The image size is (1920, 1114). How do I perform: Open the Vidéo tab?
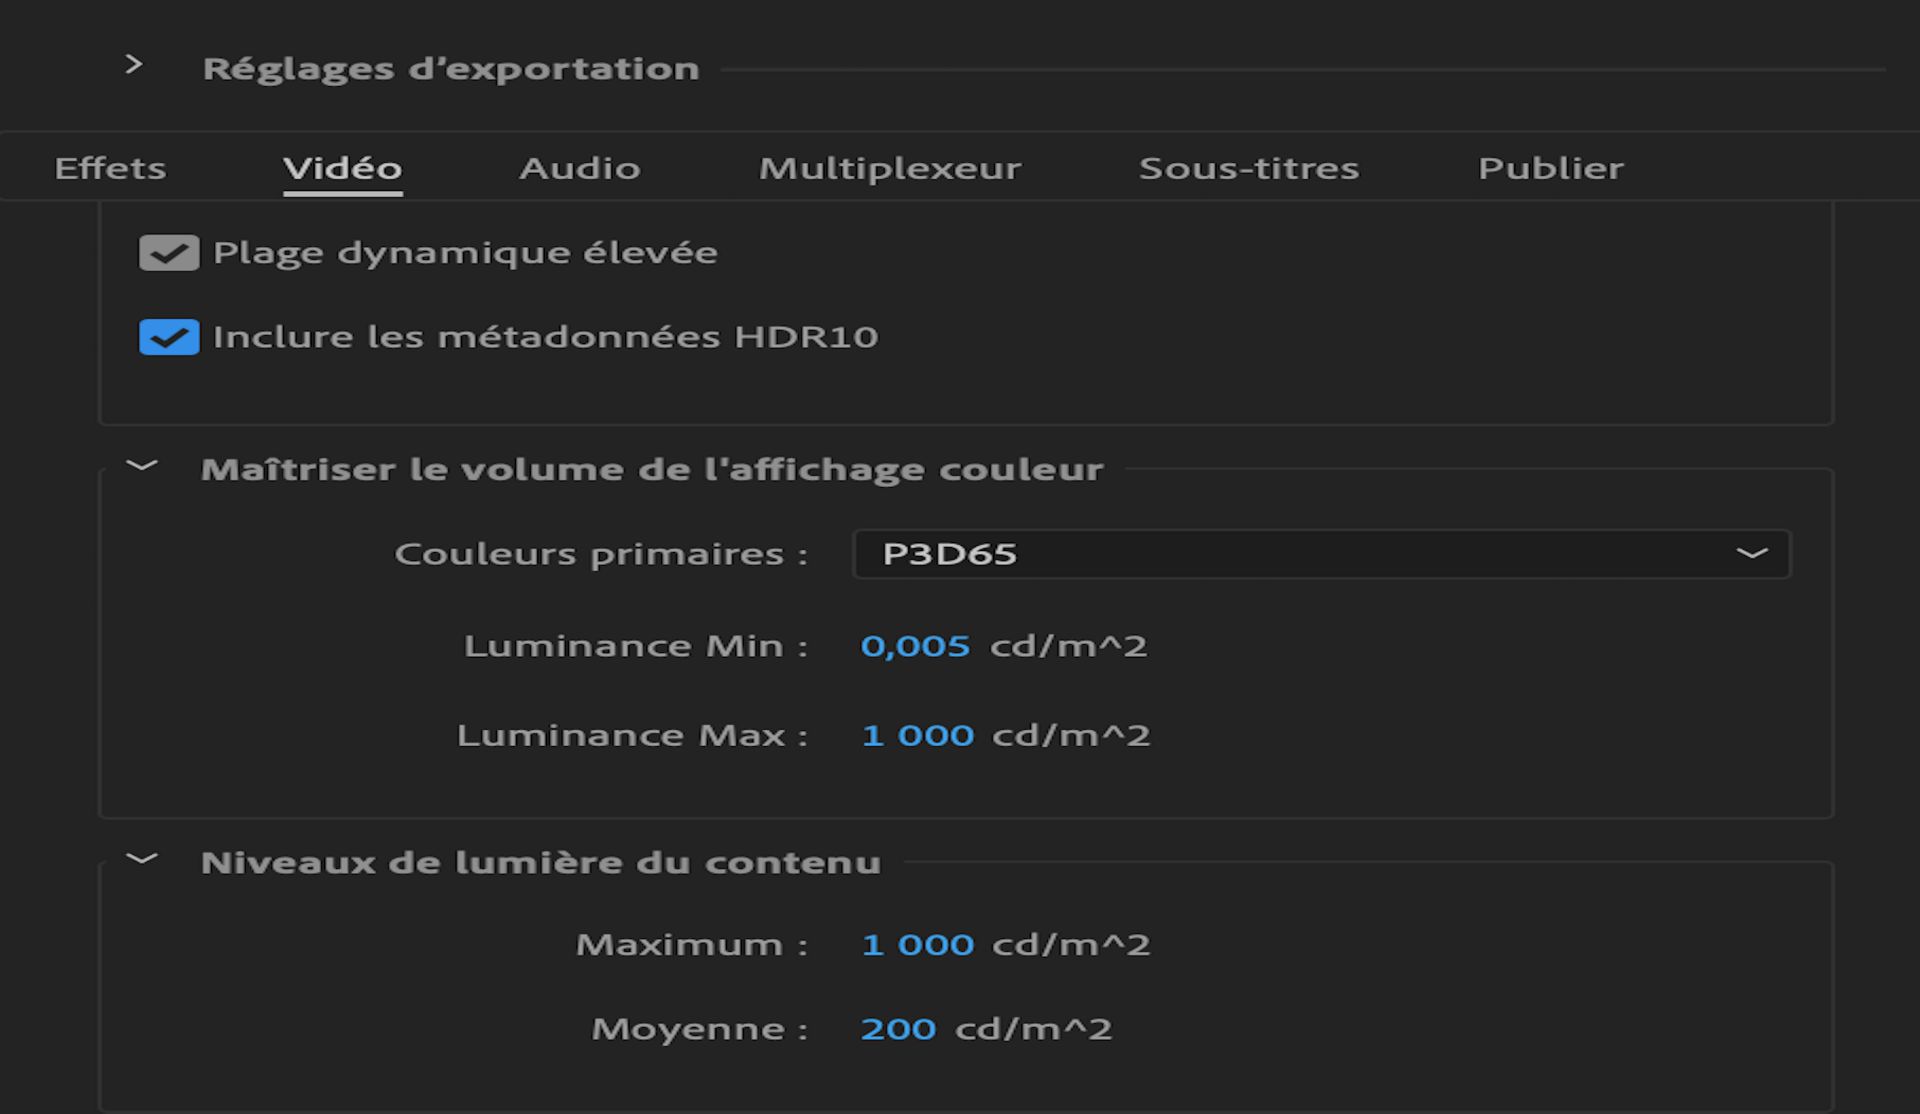click(343, 168)
